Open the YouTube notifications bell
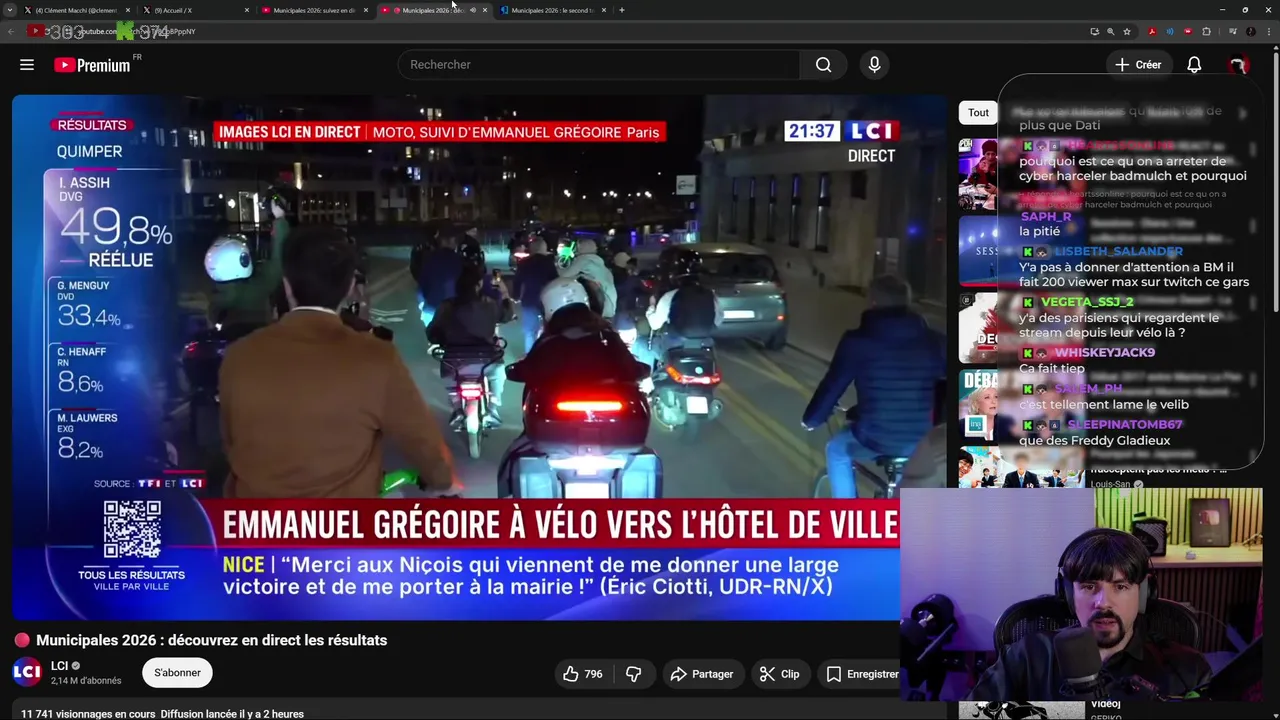The width and height of the screenshot is (1280, 720). point(1194,65)
